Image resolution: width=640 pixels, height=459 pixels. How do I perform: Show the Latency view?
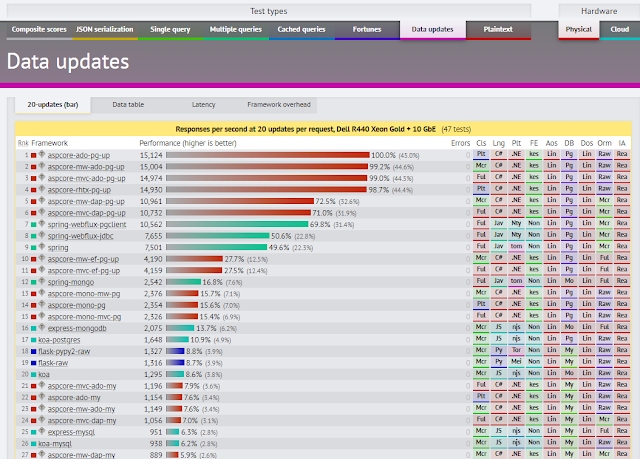tap(203, 105)
